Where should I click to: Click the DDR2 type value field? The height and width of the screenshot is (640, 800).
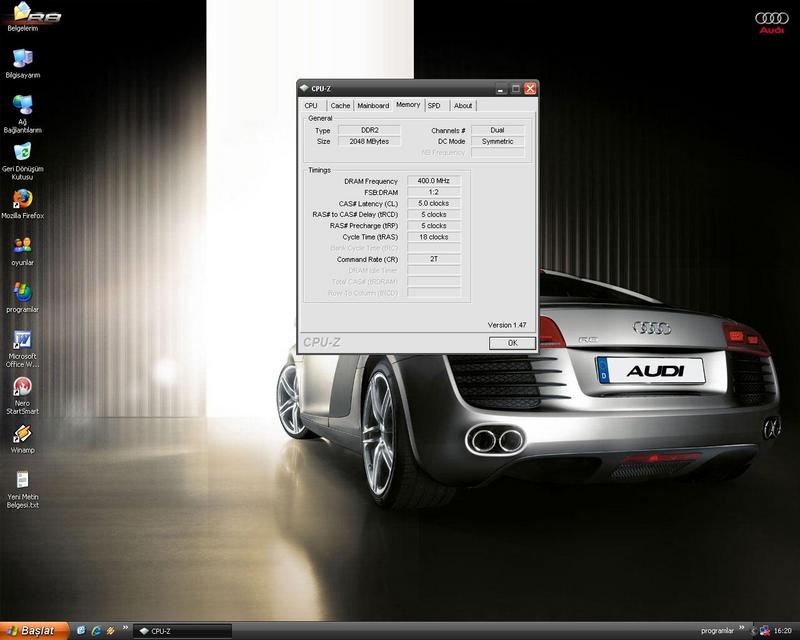(x=369, y=130)
